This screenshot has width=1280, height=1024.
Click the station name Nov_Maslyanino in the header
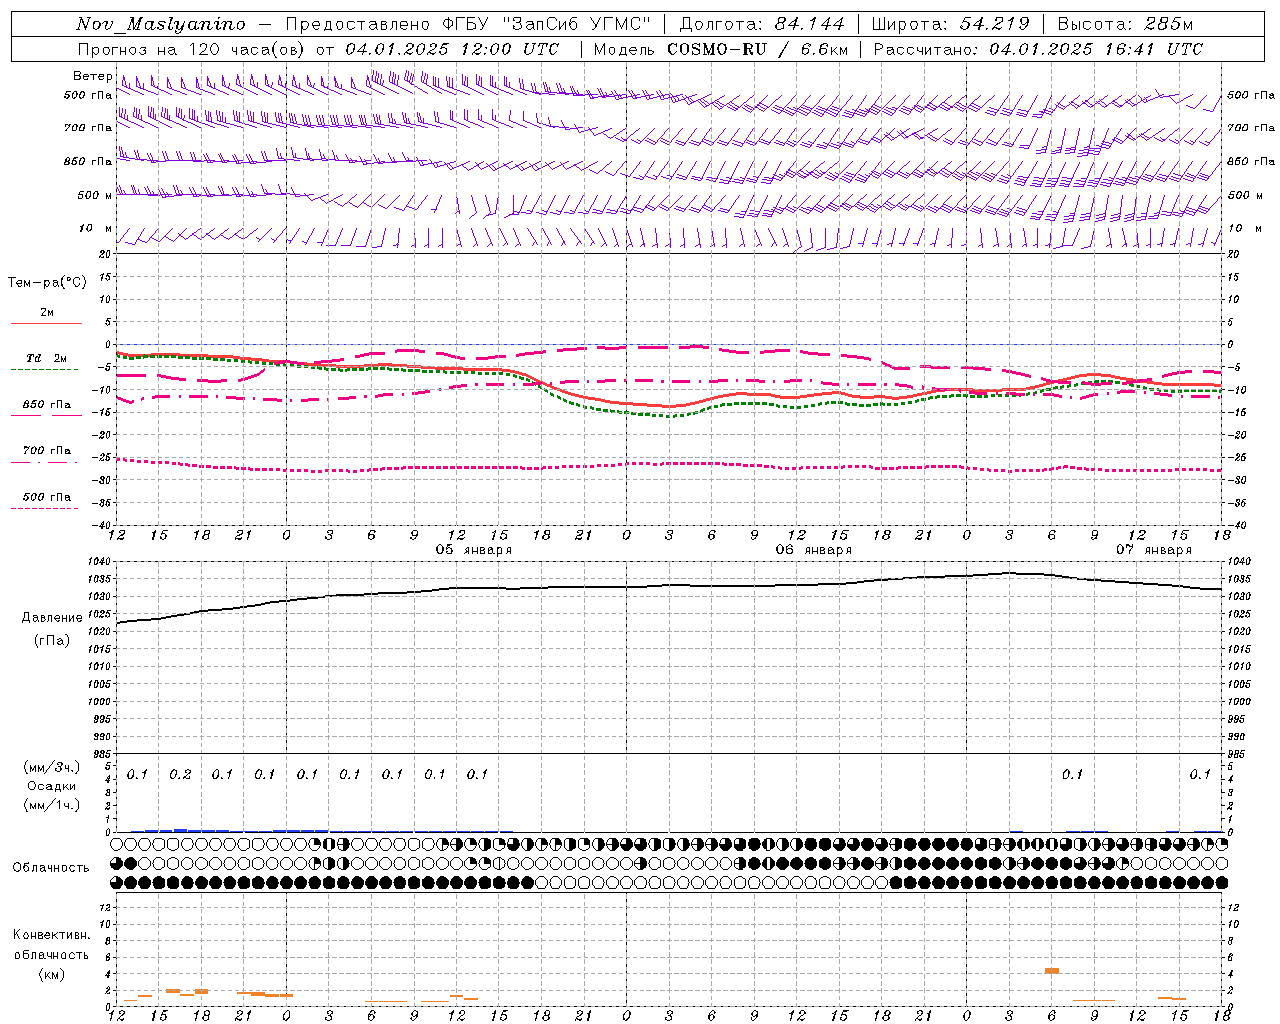point(161,24)
